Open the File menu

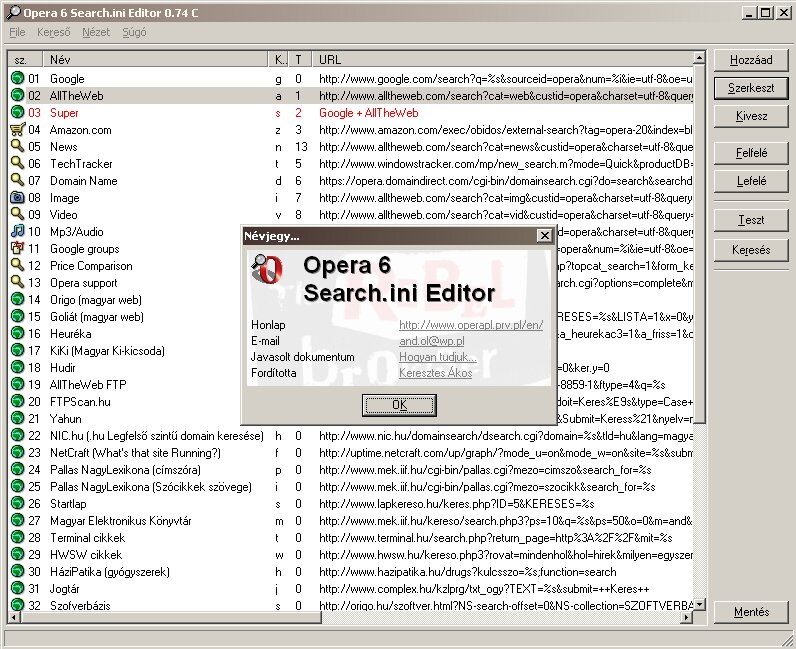pos(17,33)
